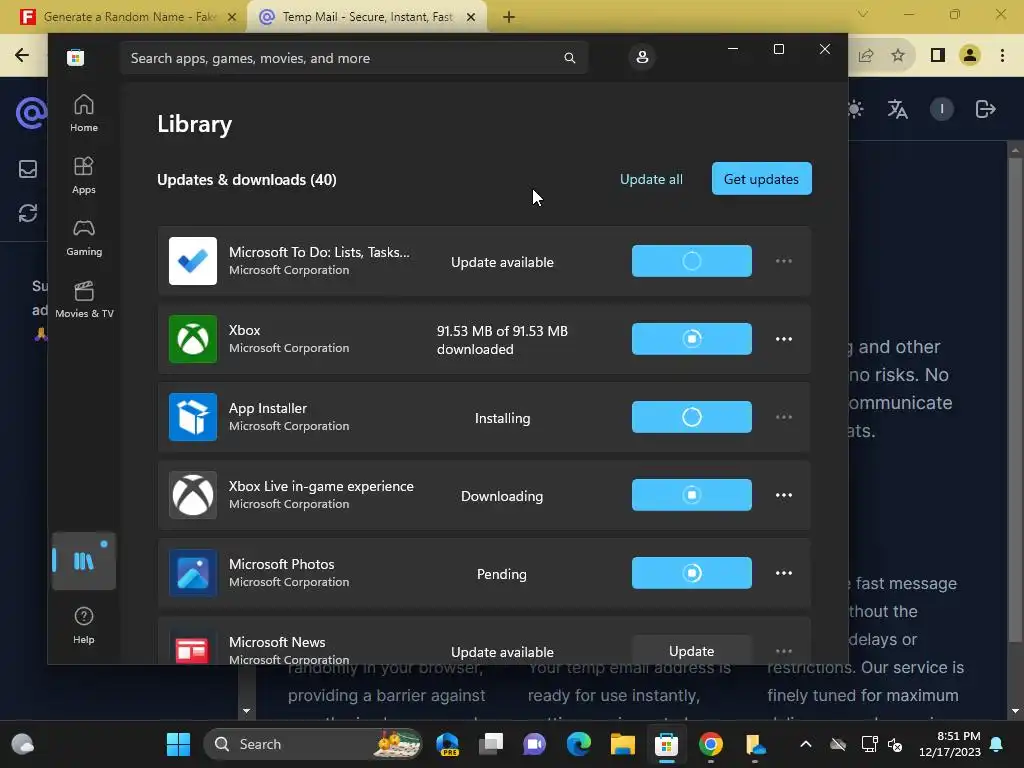Click the App Installer app icon
The width and height of the screenshot is (1024, 768).
click(193, 417)
